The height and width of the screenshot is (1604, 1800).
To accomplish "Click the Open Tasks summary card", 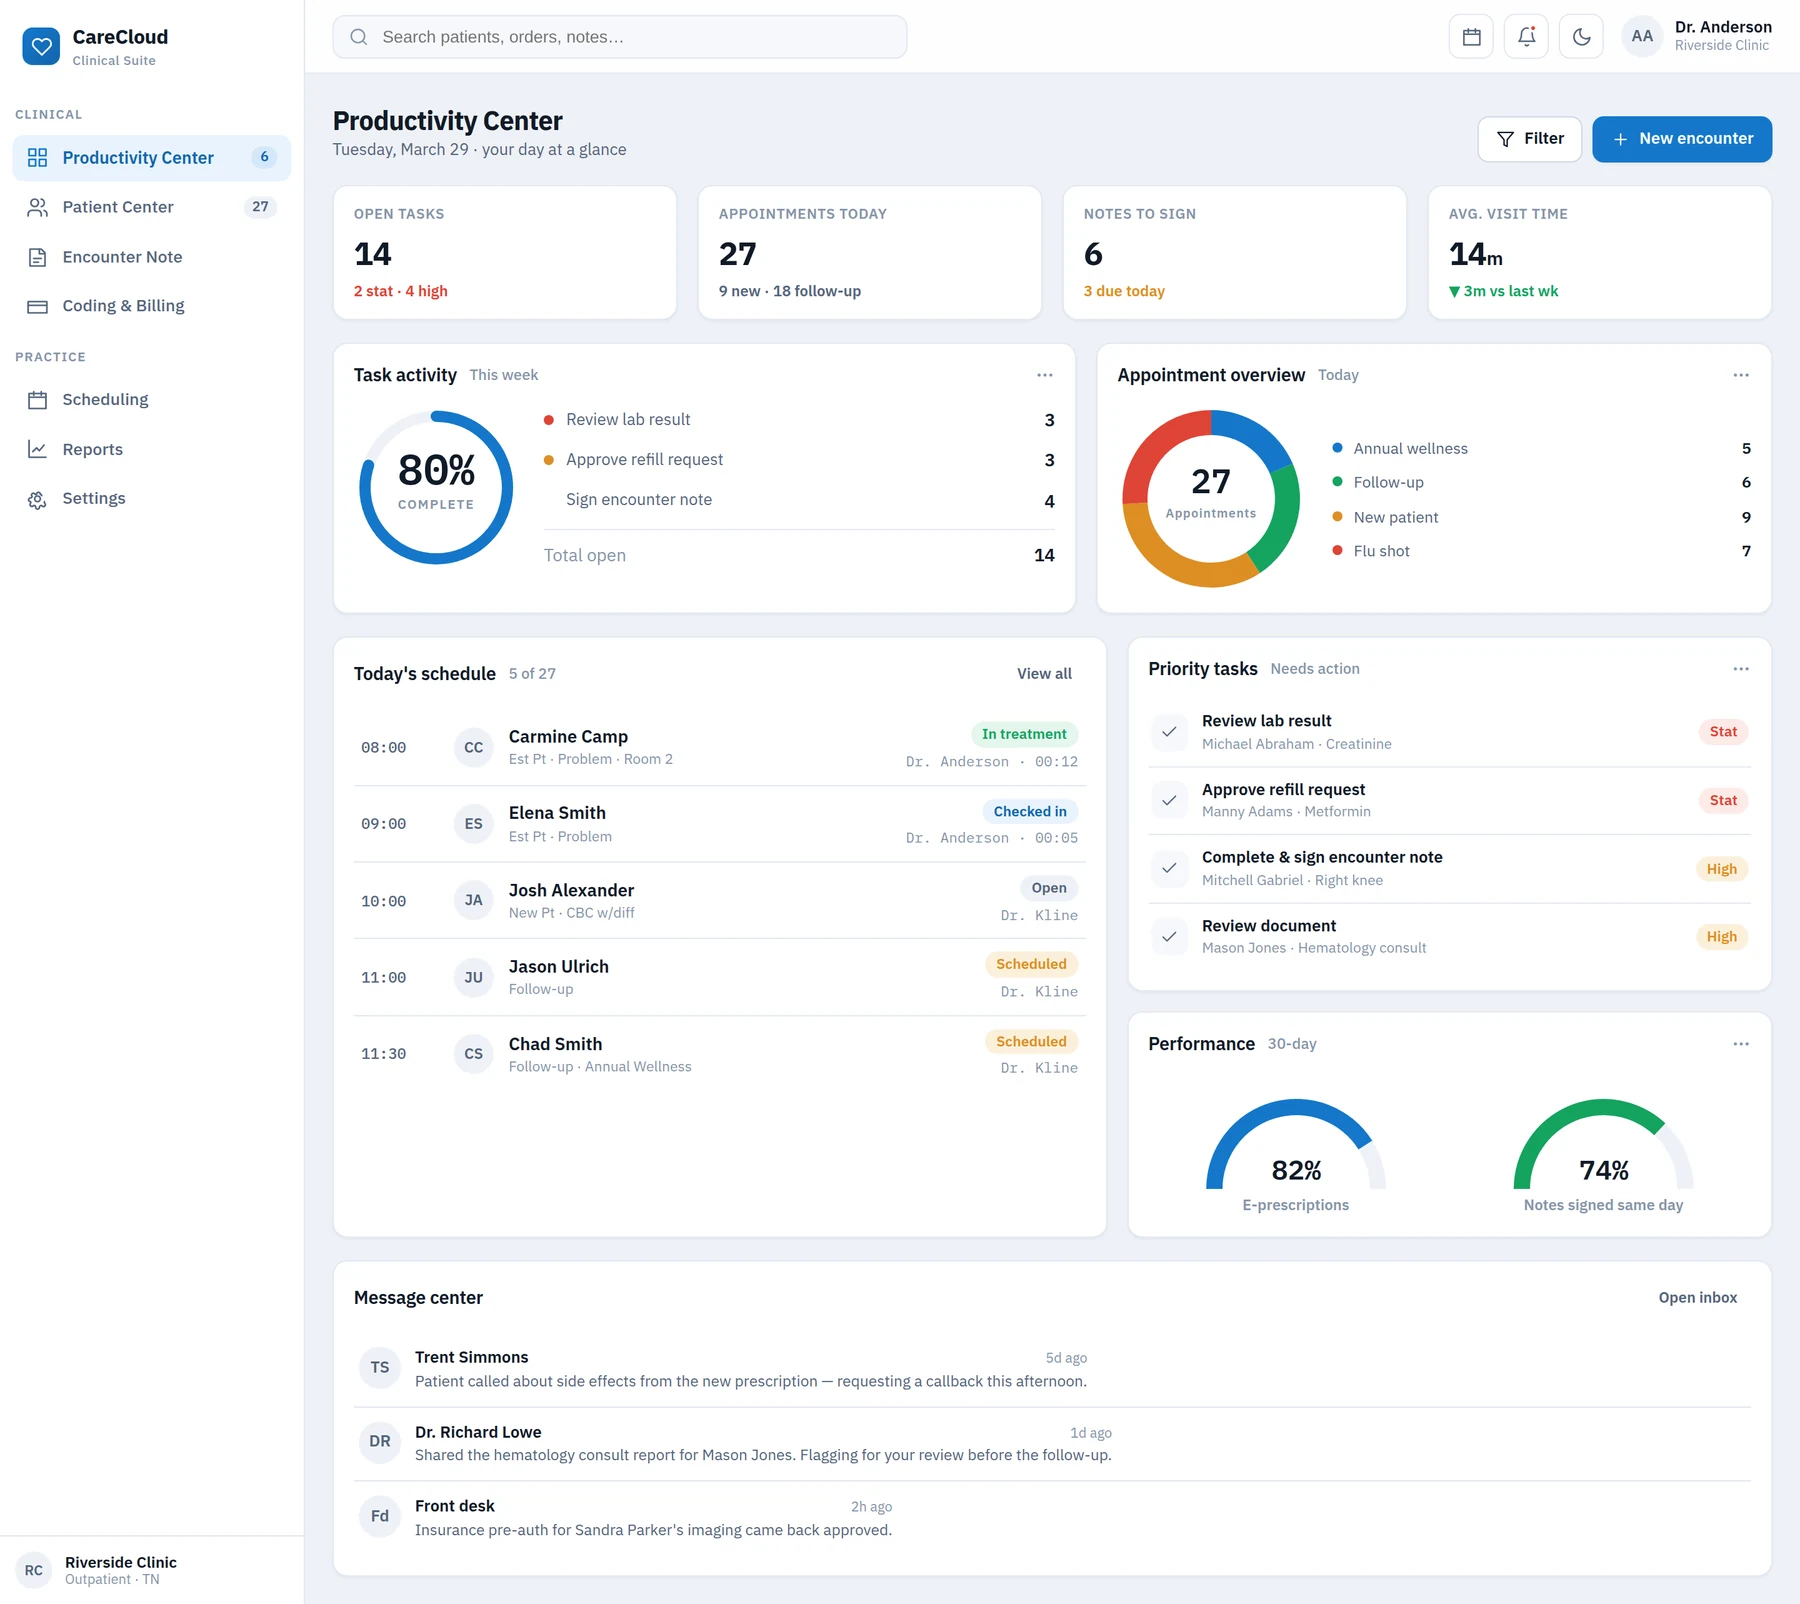I will pos(505,253).
